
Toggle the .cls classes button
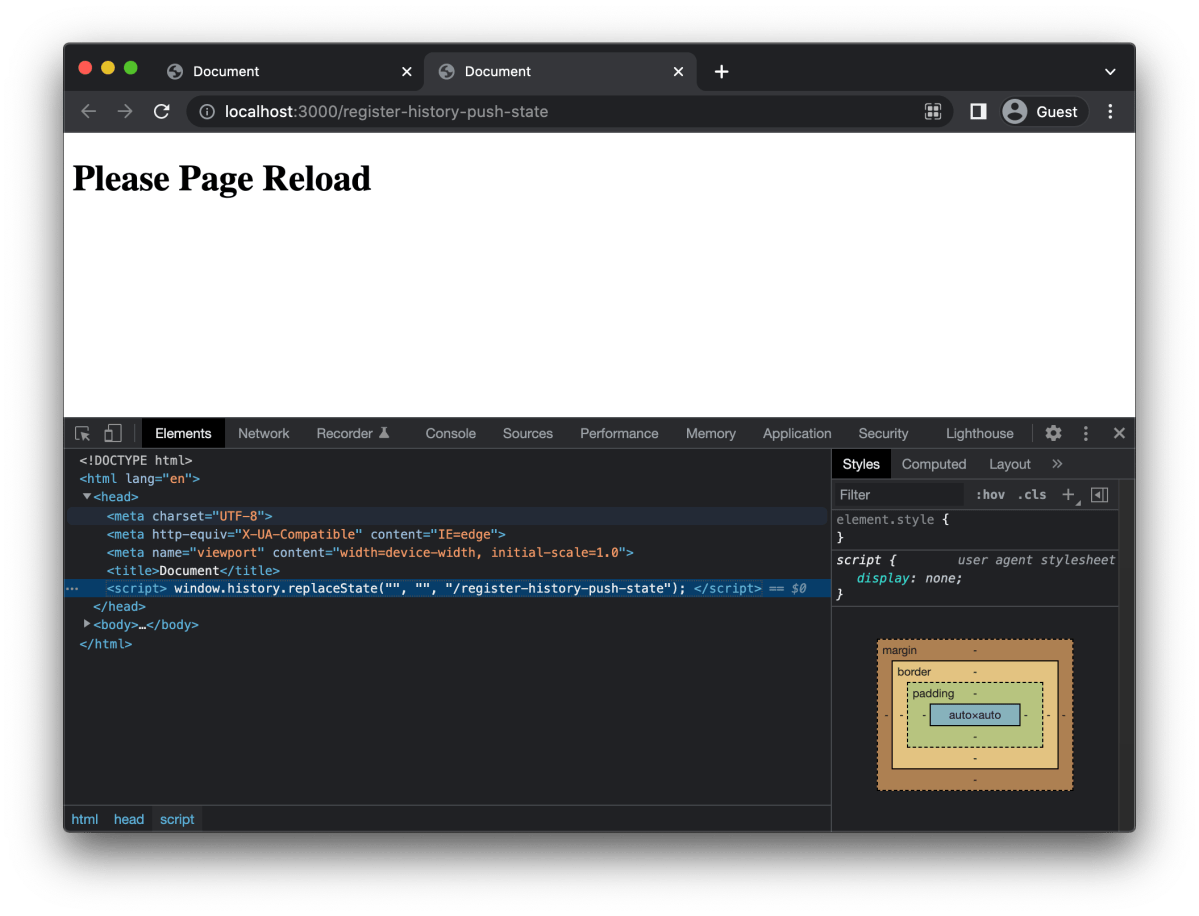tap(1032, 495)
